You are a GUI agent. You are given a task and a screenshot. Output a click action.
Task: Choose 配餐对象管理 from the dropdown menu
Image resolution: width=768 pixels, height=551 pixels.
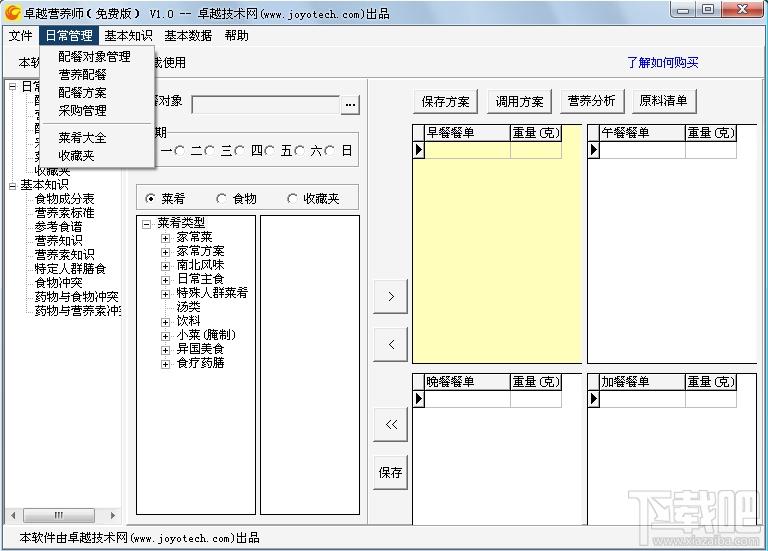[95, 56]
